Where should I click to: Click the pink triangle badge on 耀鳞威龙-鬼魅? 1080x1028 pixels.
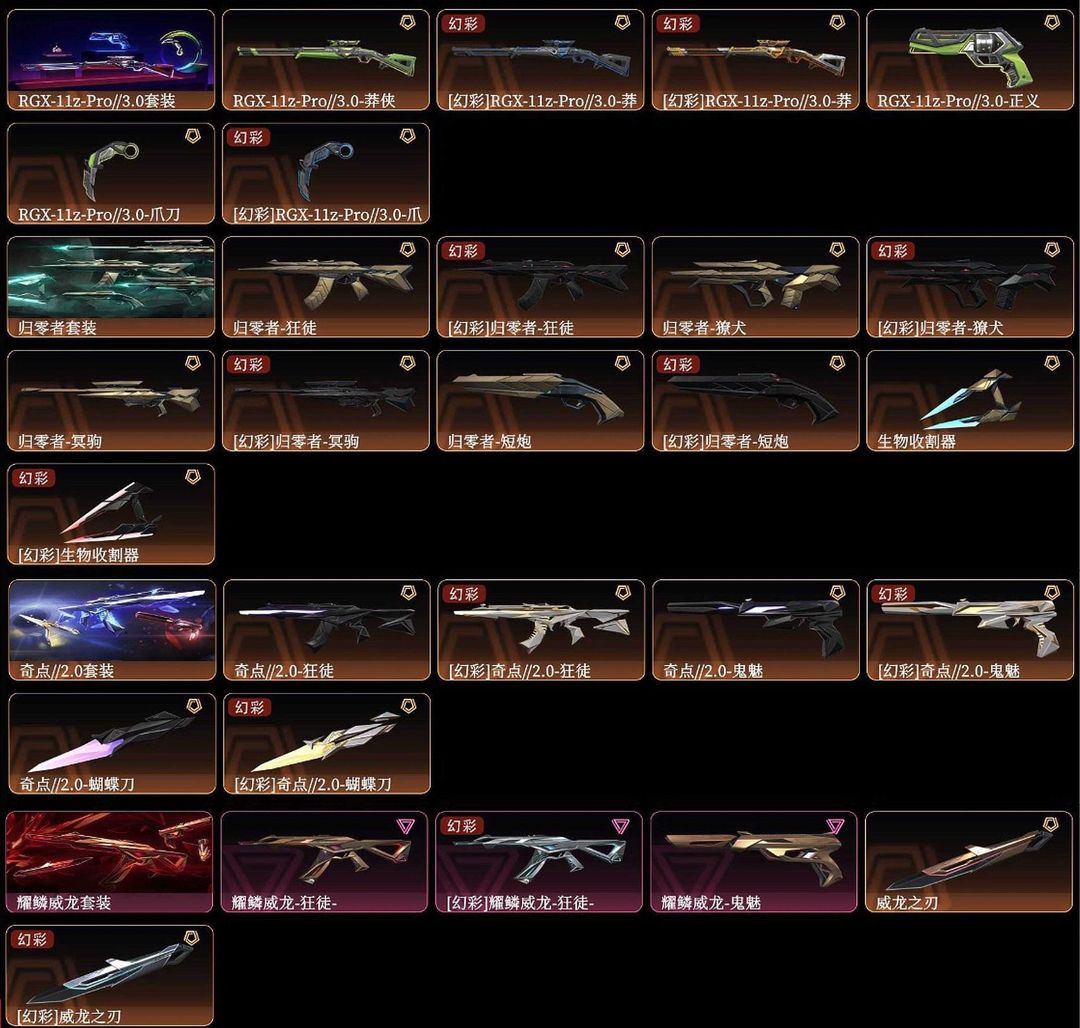835,826
